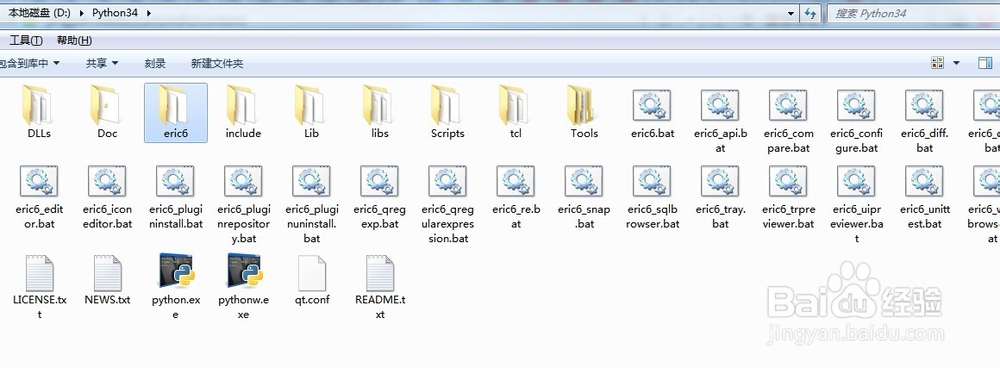
Task: Select the pythonw.exe file
Action: [x=243, y=287]
